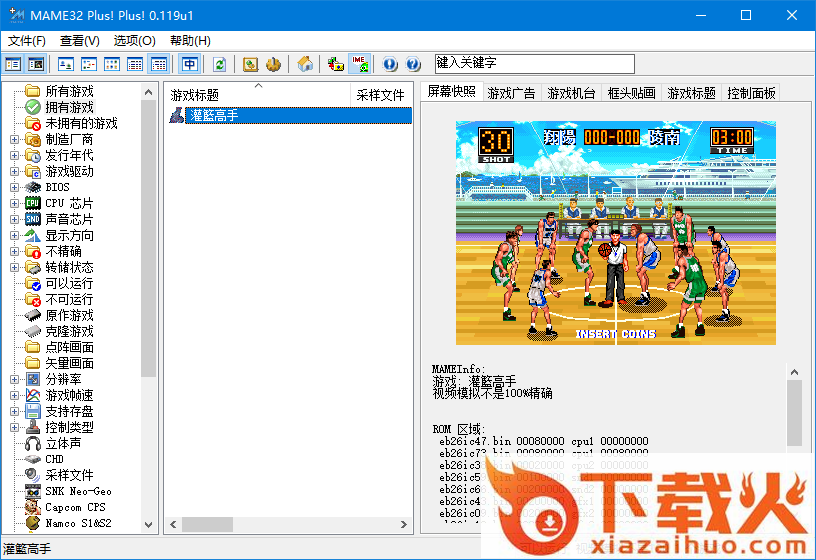Switch to the 框头贴画 tab
Viewport: 816px width, 560px height.
pyautogui.click(x=631, y=93)
